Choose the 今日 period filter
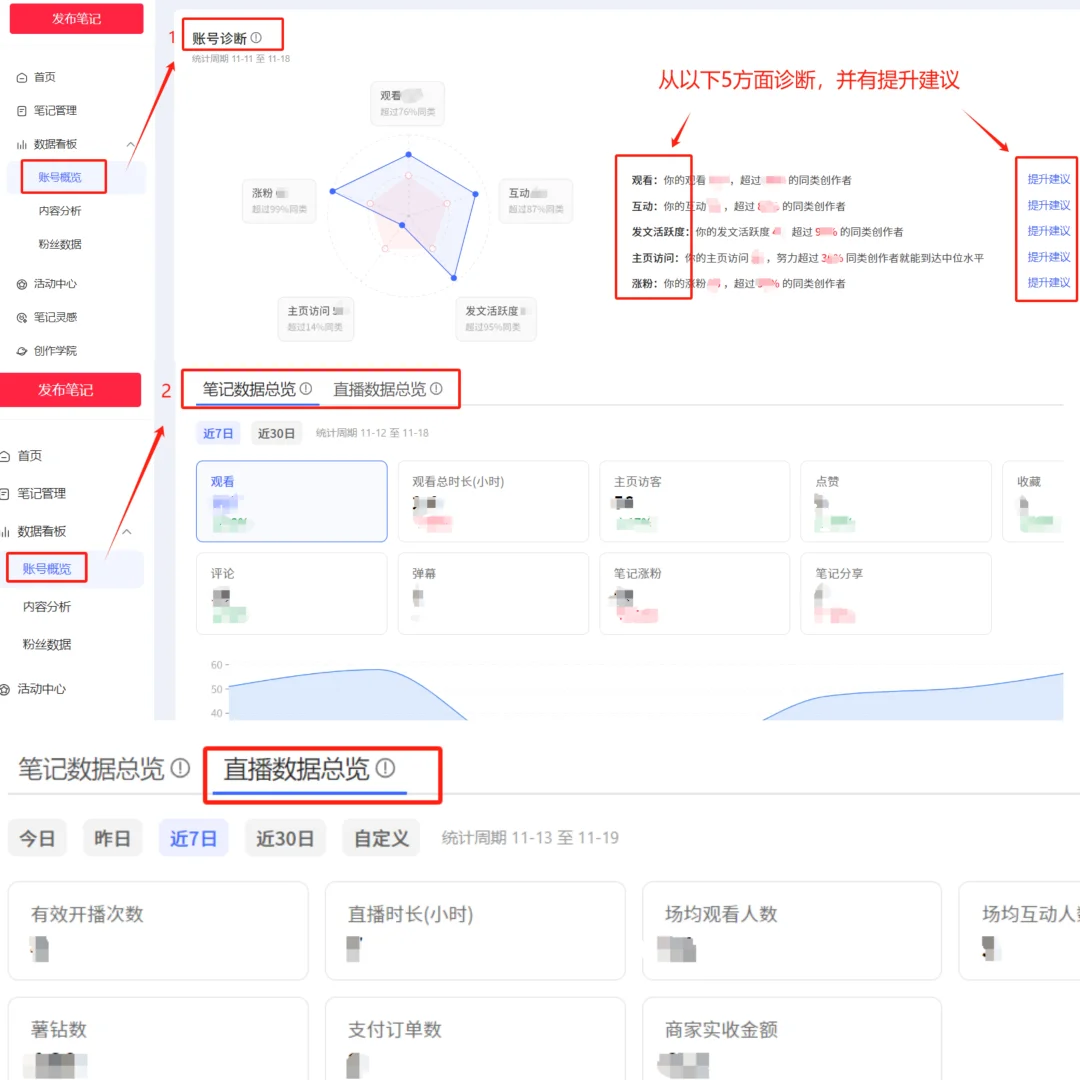This screenshot has width=1080, height=1080. [x=37, y=838]
